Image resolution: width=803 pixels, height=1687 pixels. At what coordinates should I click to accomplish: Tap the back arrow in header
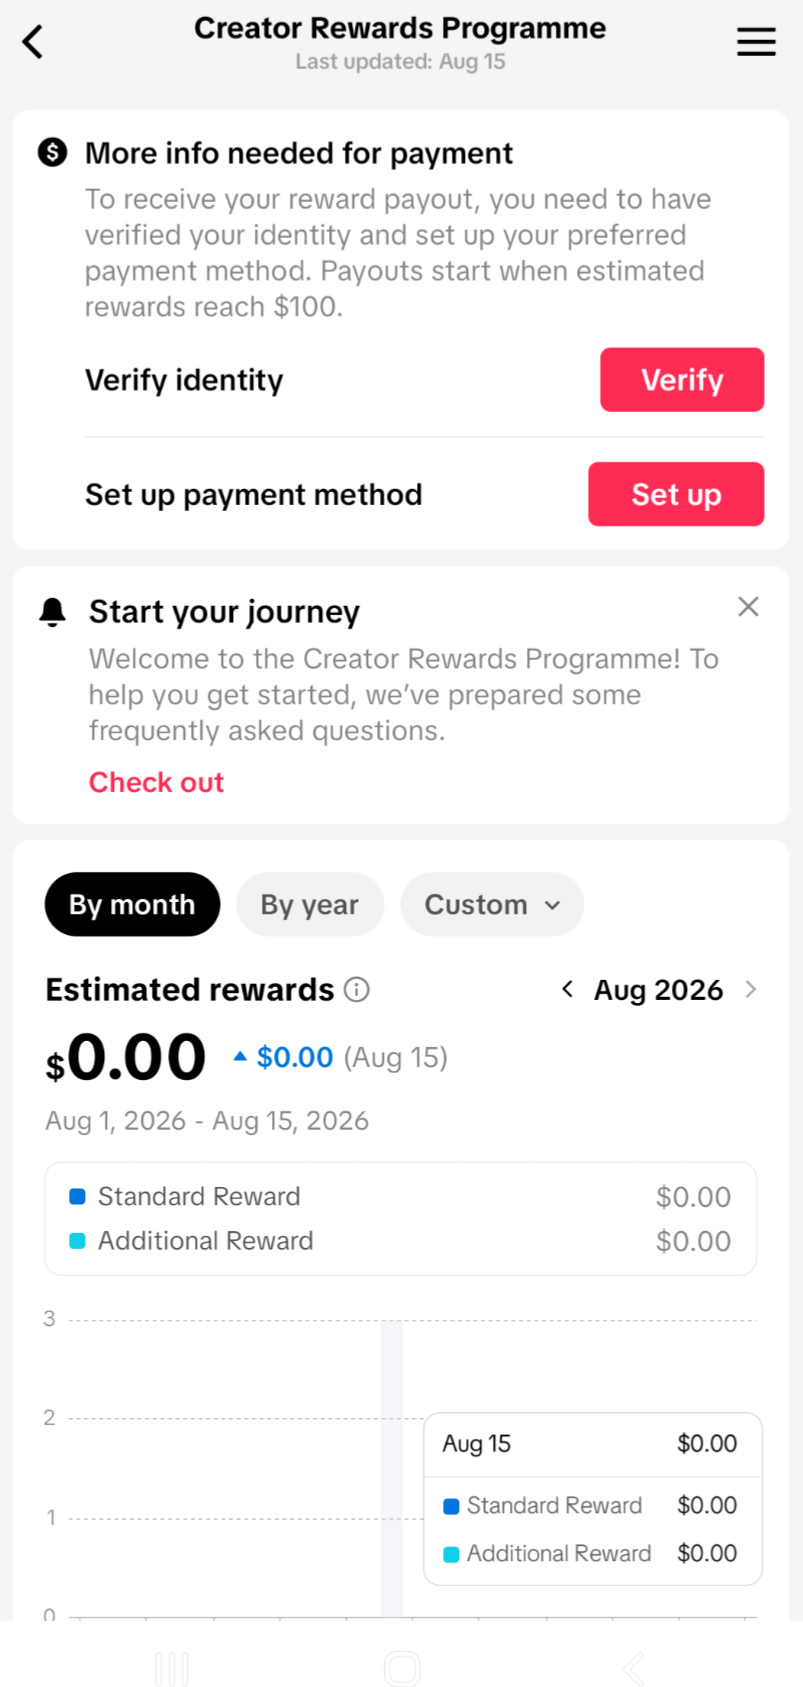click(33, 42)
